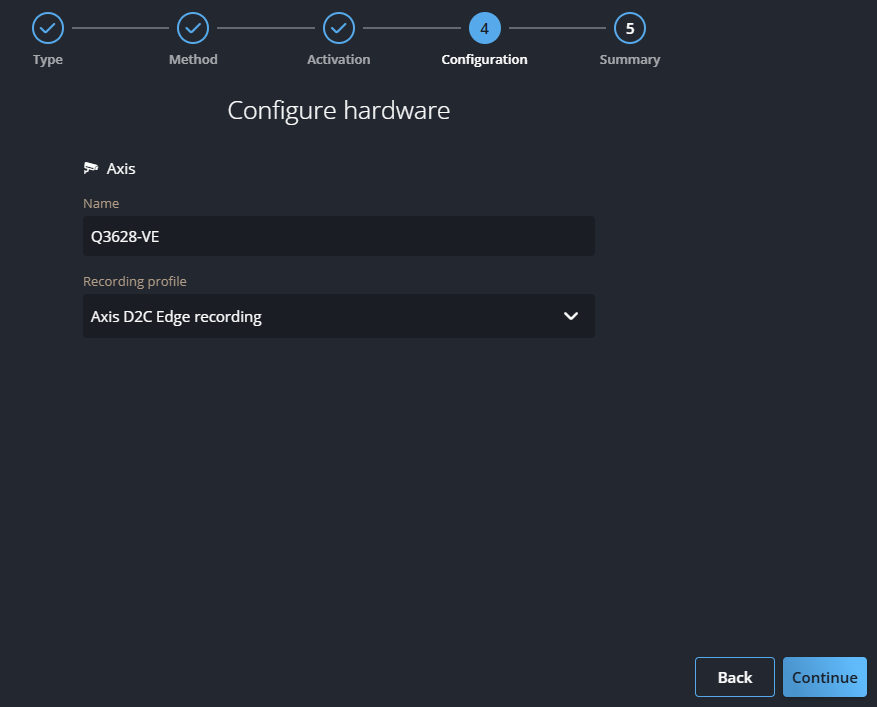
Task: Click the Configuration step label
Action: tap(484, 60)
